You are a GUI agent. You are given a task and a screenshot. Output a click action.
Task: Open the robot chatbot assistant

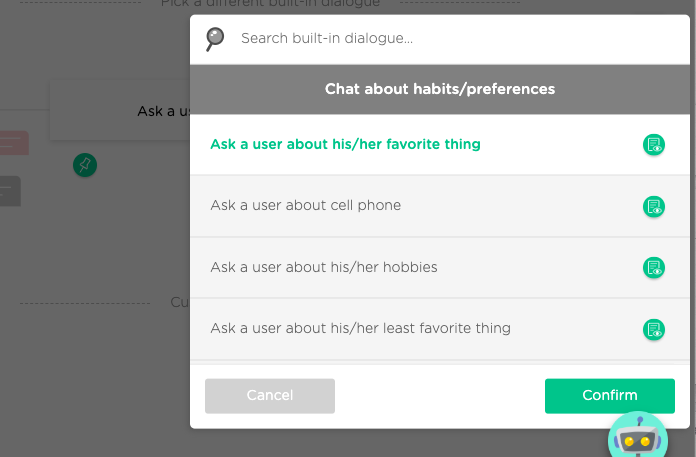[638, 437]
